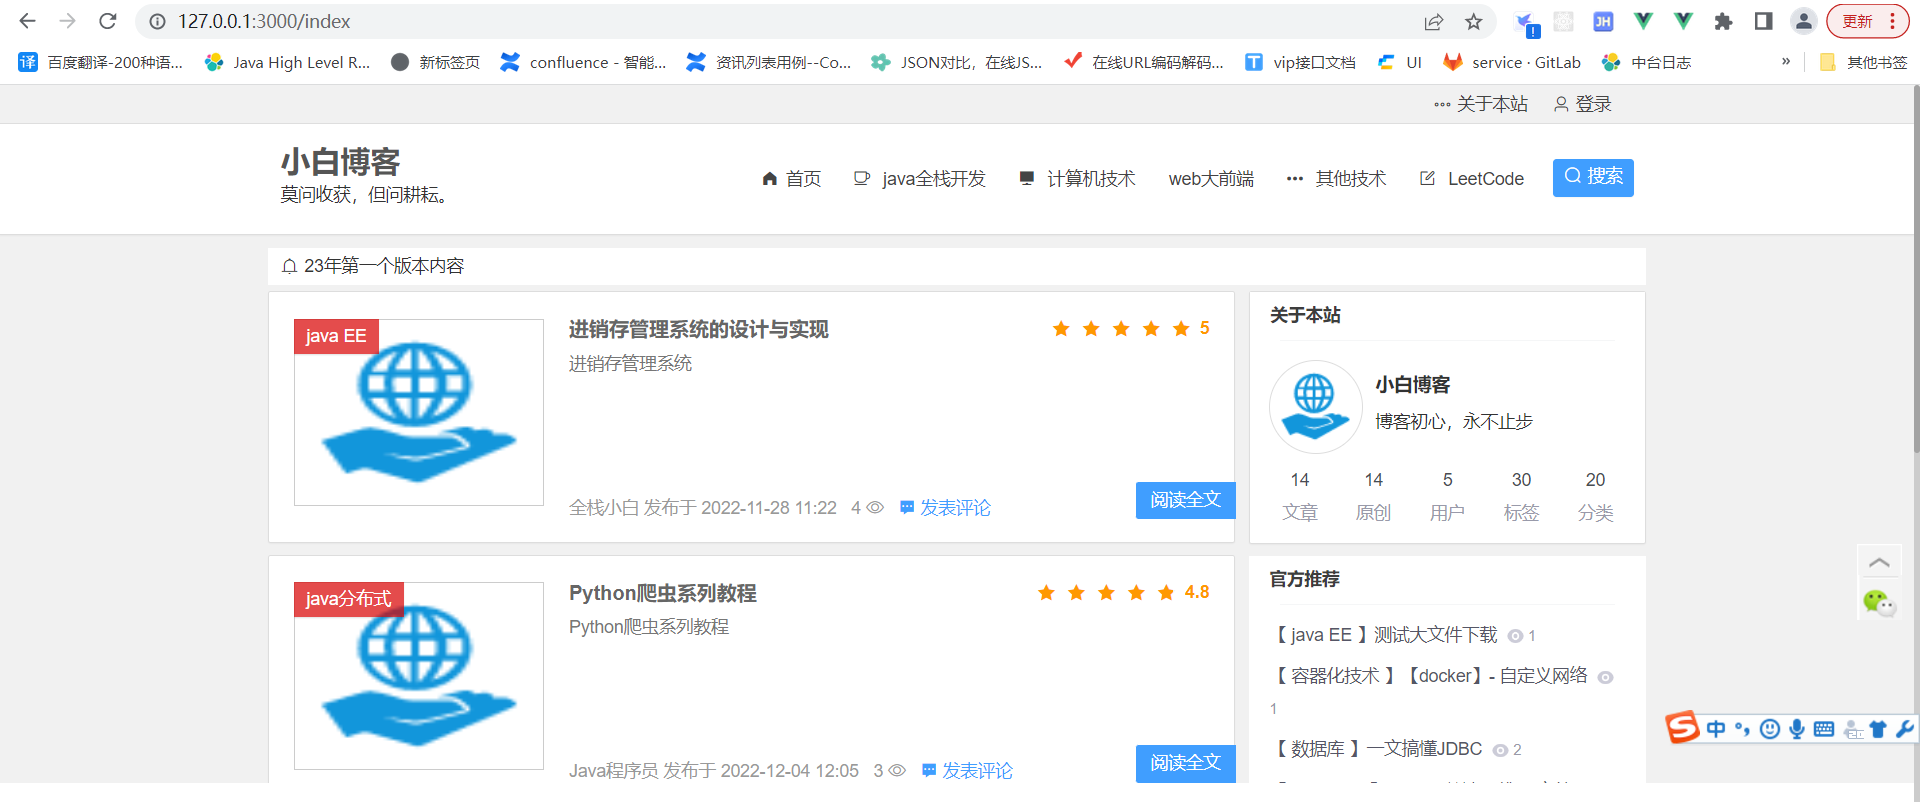This screenshot has height=802, width=1920.
Task: Open article Python爬虫系列教程 title
Action: [x=663, y=593]
